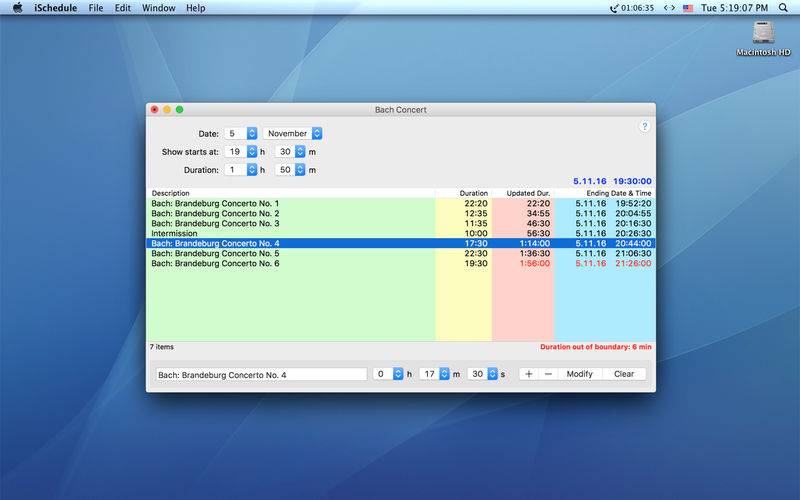Select row Brandeburg Concerto No. 5
Screen dimensions: 800x500
point(401,254)
